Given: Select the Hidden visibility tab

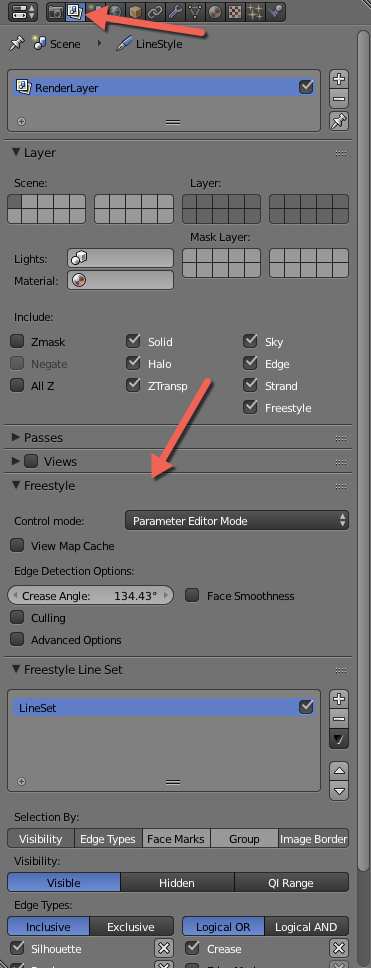Looking at the screenshot, I should [177, 883].
